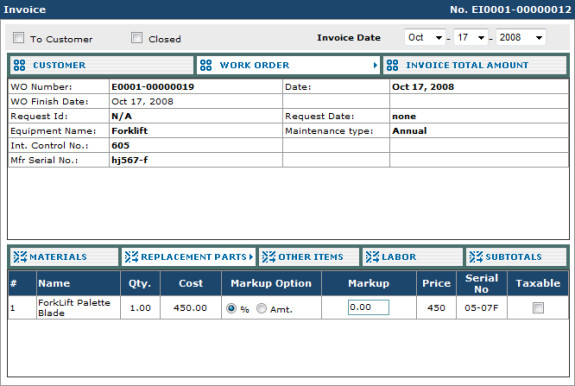
Task: Click the Other Items tab arrows icon
Action: click(269, 257)
